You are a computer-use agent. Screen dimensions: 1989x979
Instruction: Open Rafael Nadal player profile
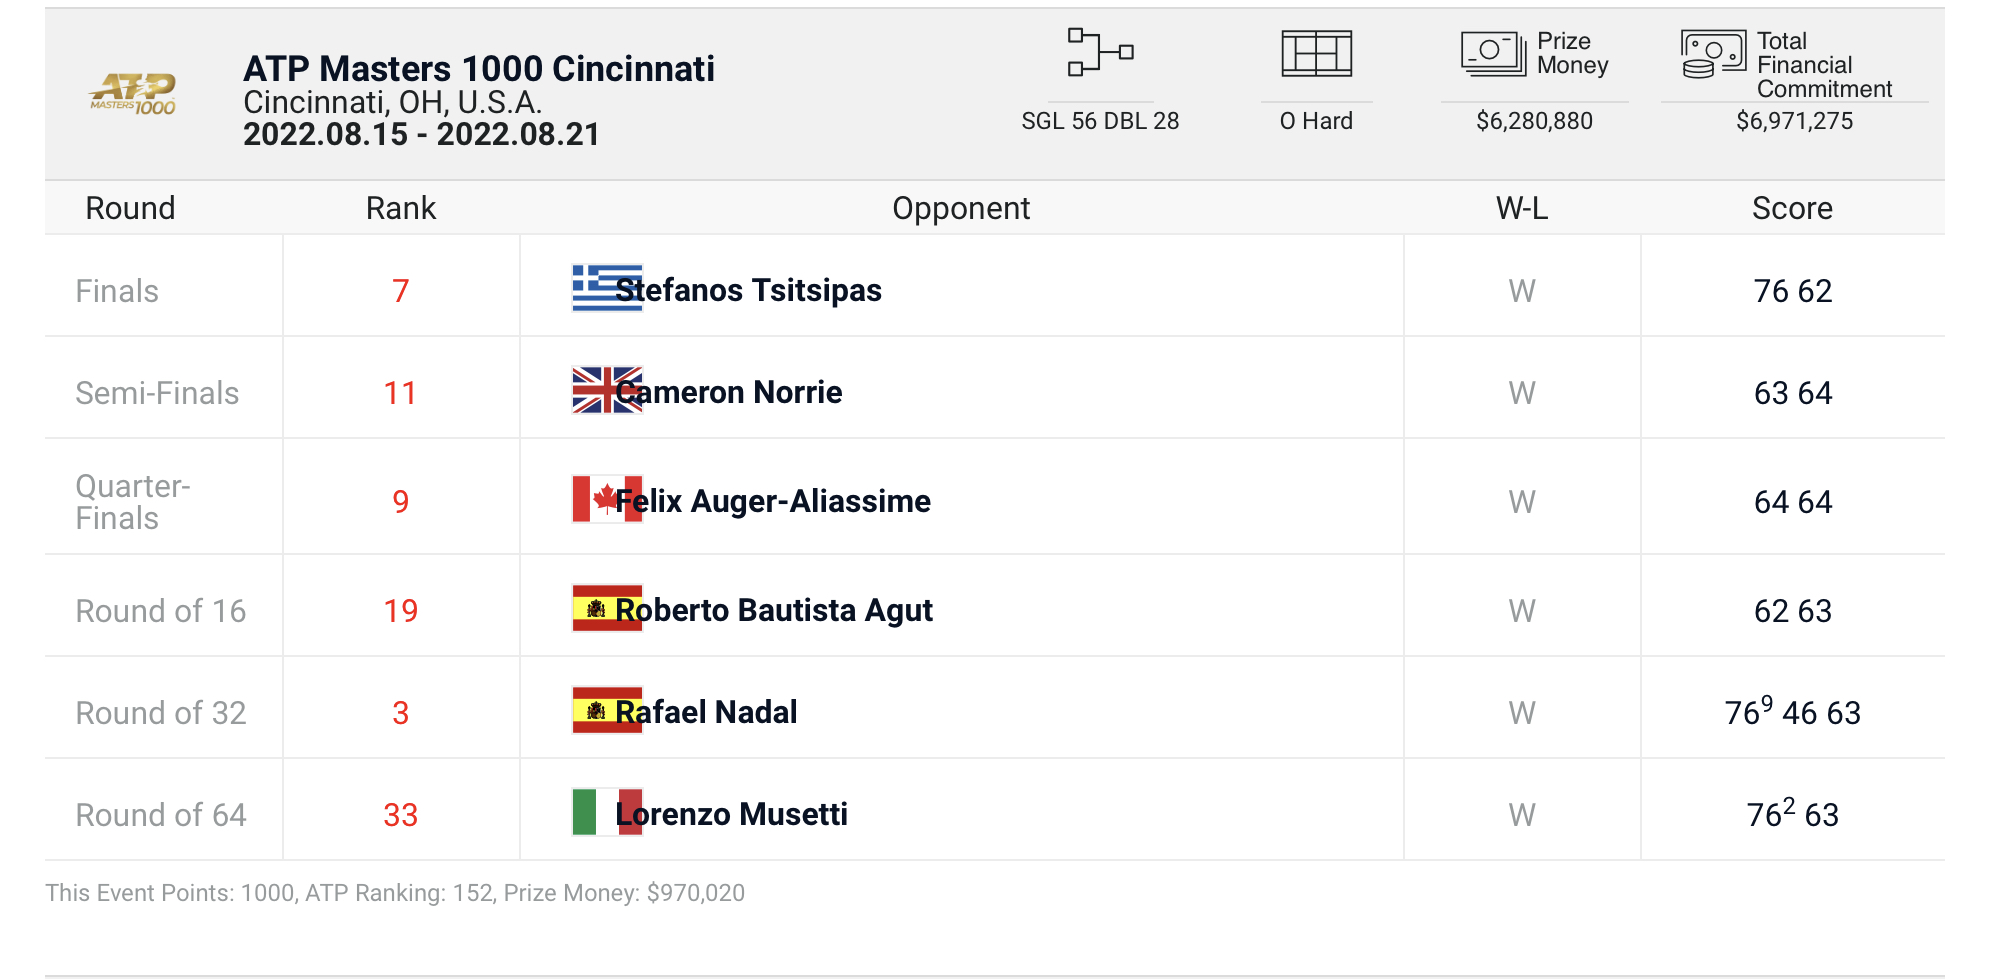click(706, 712)
